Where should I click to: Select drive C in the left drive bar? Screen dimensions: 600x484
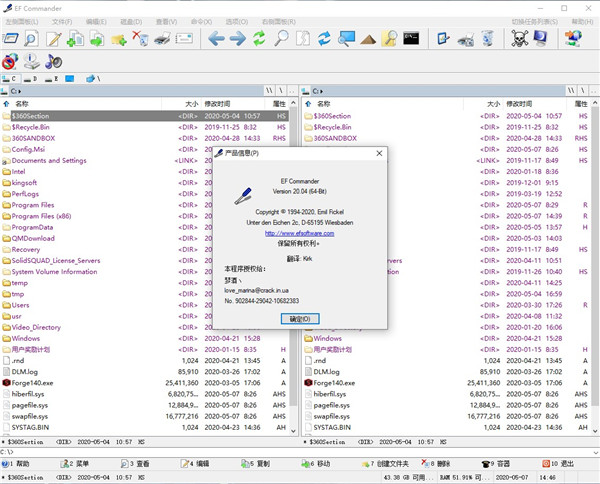pyautogui.click(x=13, y=77)
